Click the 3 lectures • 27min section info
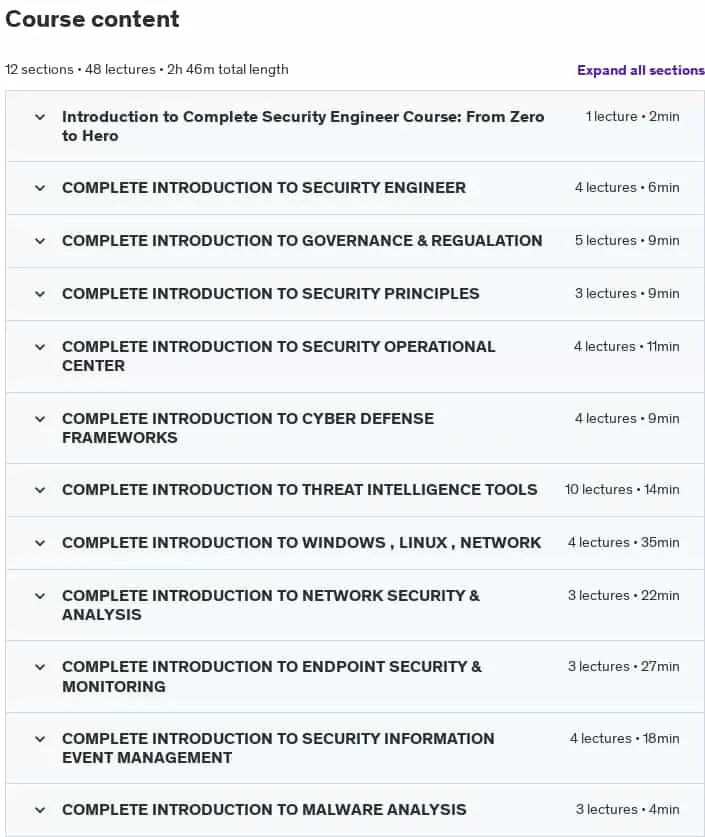 click(623, 667)
